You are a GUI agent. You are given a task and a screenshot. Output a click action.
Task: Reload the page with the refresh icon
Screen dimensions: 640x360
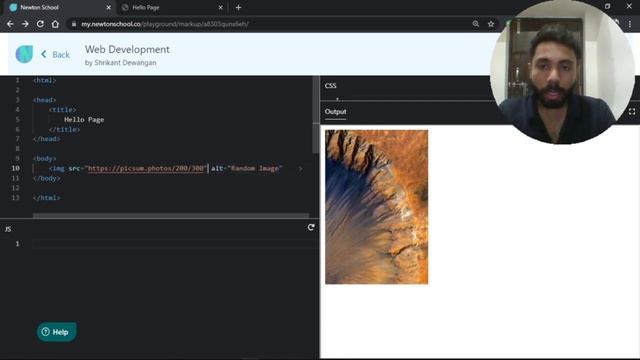pos(40,24)
